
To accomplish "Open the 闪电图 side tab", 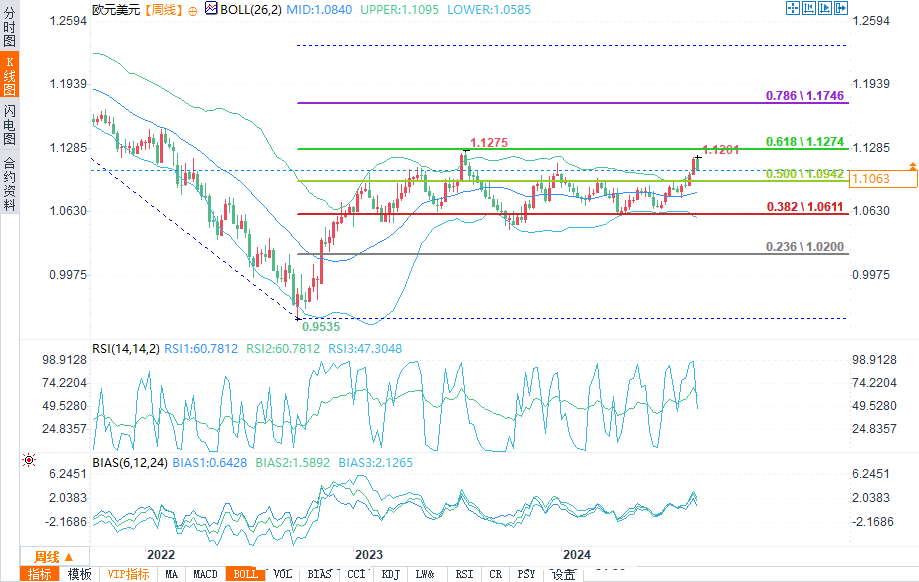I will 9,124.
